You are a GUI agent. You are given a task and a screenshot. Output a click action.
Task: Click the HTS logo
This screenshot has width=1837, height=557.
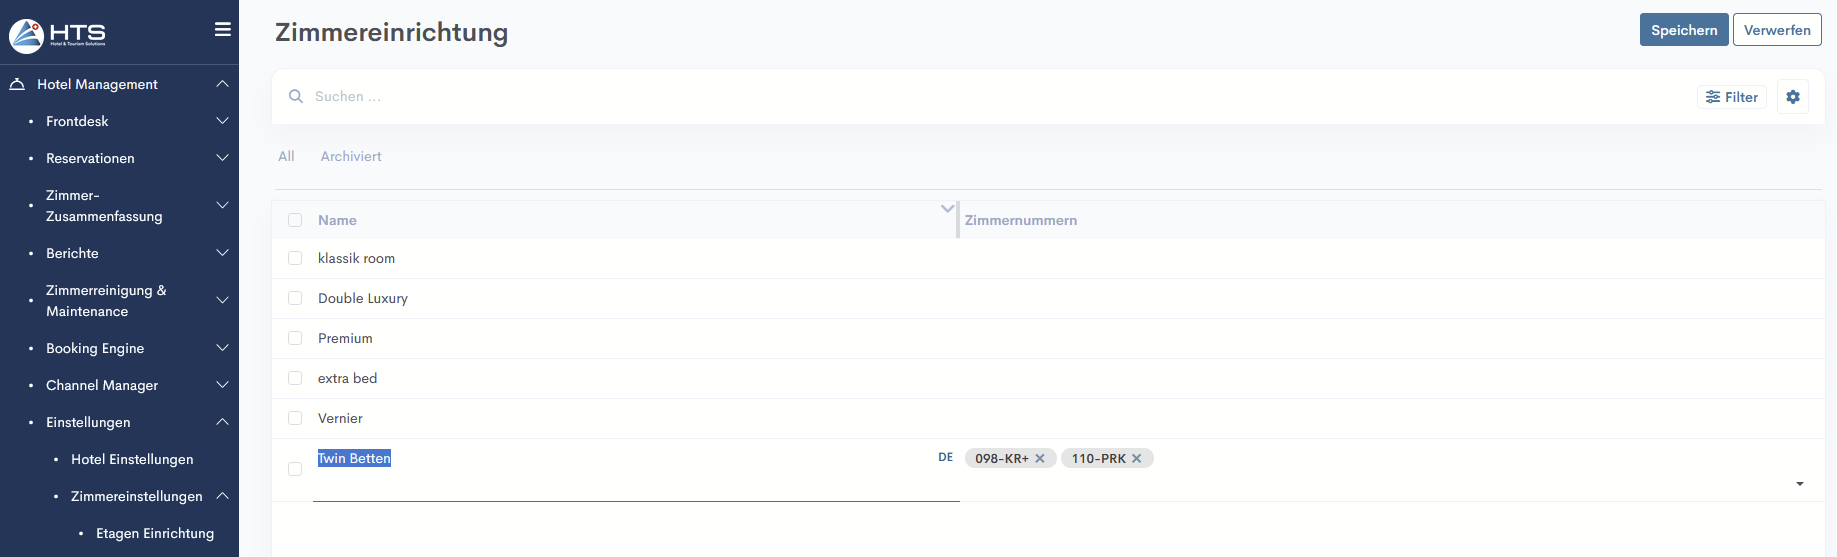point(58,35)
